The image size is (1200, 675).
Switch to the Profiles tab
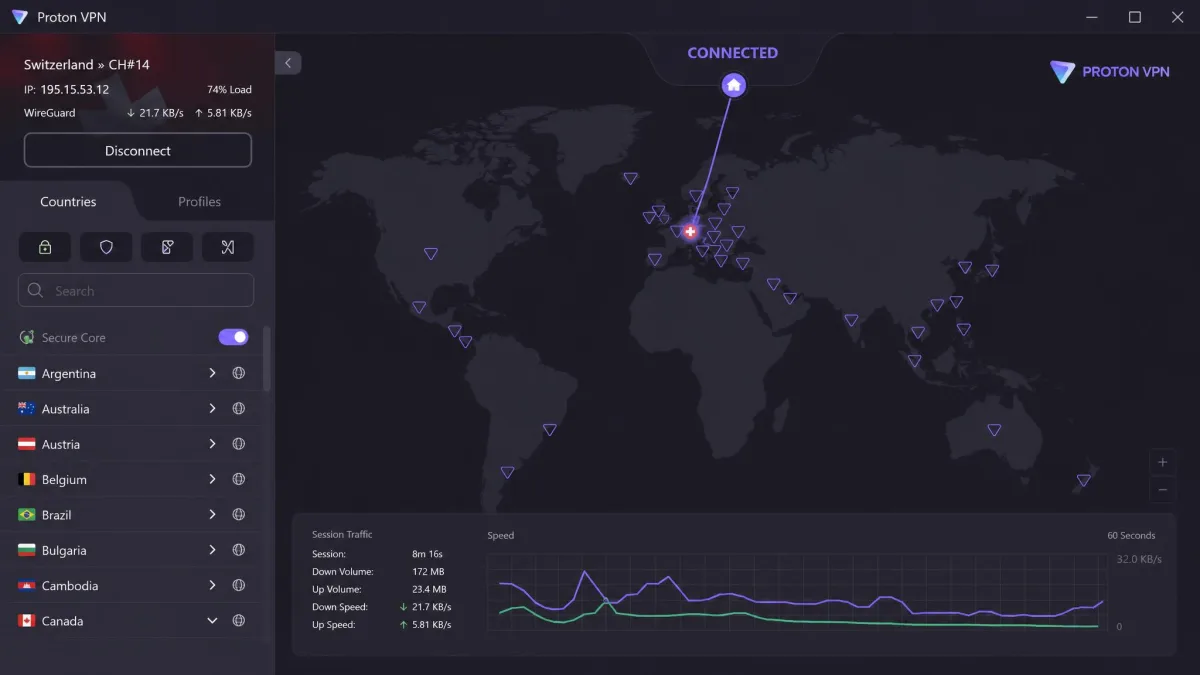[x=199, y=202]
